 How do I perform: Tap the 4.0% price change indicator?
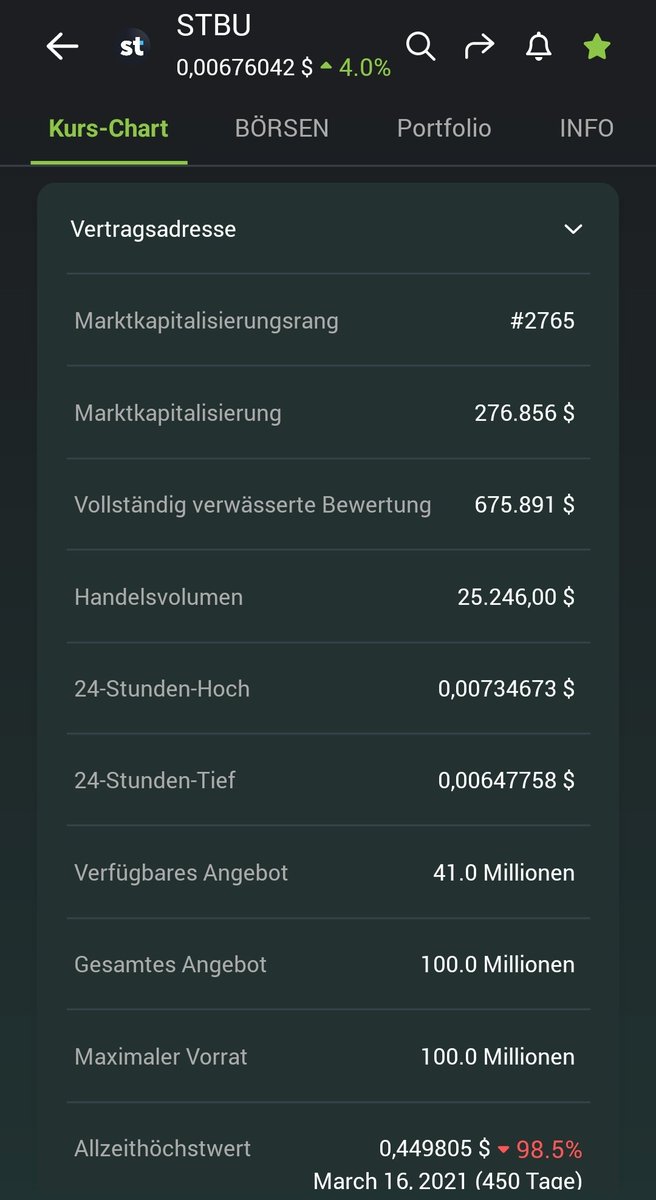[x=356, y=68]
